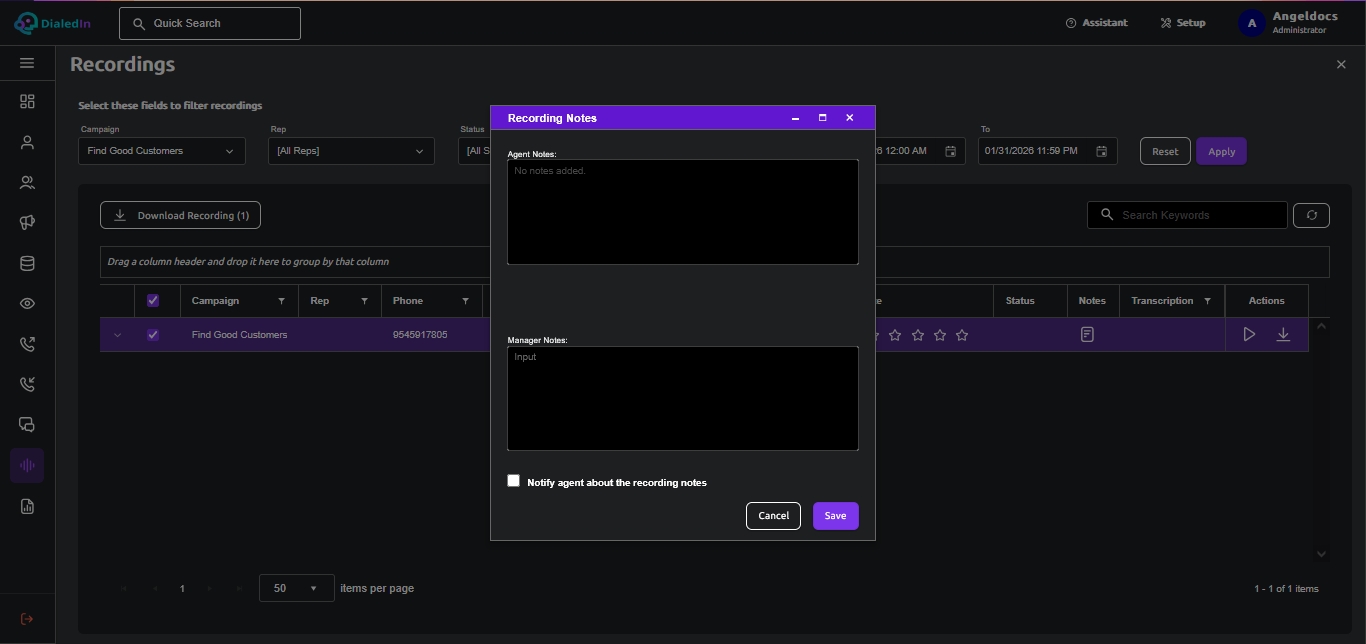This screenshot has width=1366, height=644.
Task: Uncheck the Find Good Customers row checkbox
Action: tap(153, 335)
